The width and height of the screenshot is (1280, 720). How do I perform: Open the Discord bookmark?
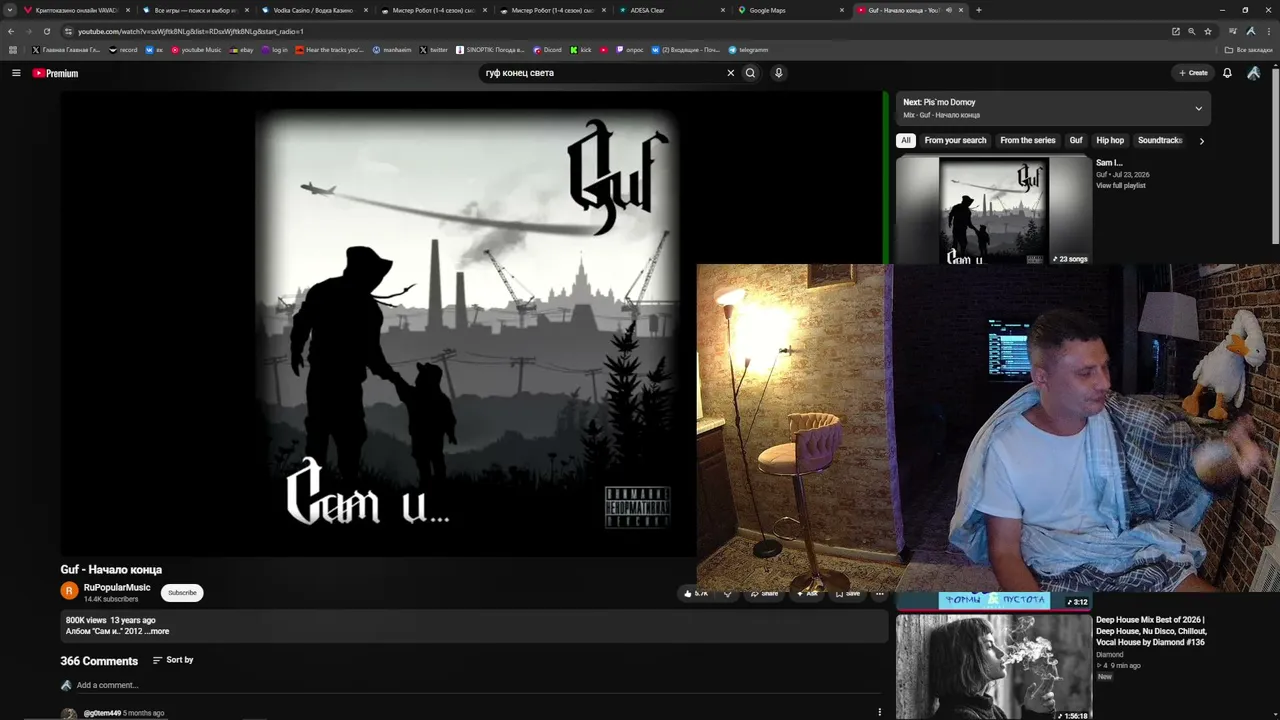(x=547, y=50)
